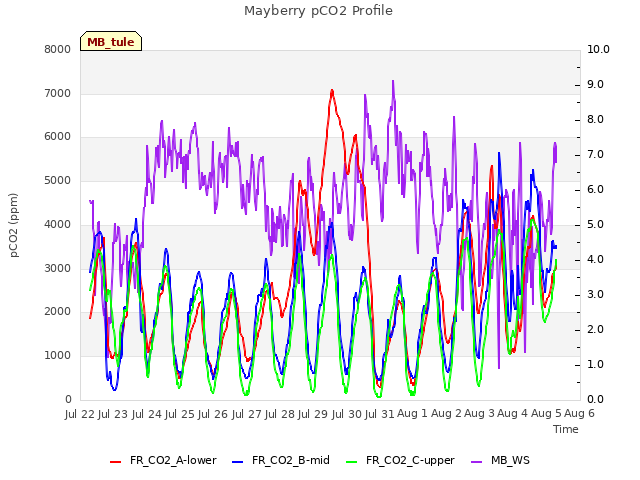The image size is (640, 480).
Task: Click the highest purple MB_WS peak
Action: point(393,81)
